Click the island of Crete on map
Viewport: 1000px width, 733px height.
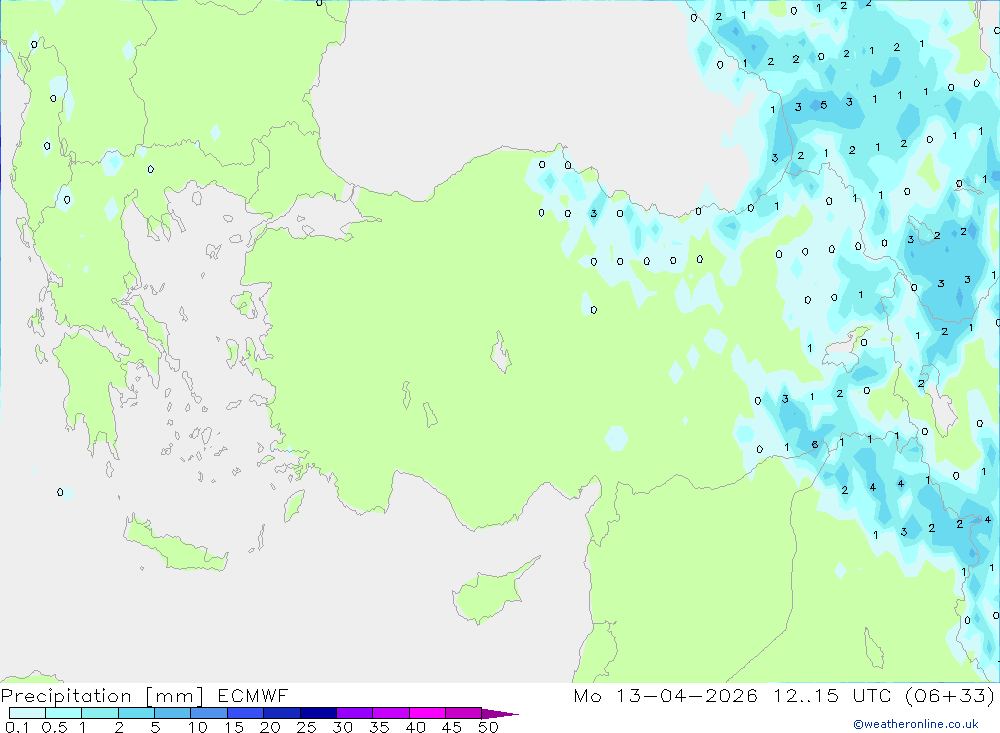[175, 545]
